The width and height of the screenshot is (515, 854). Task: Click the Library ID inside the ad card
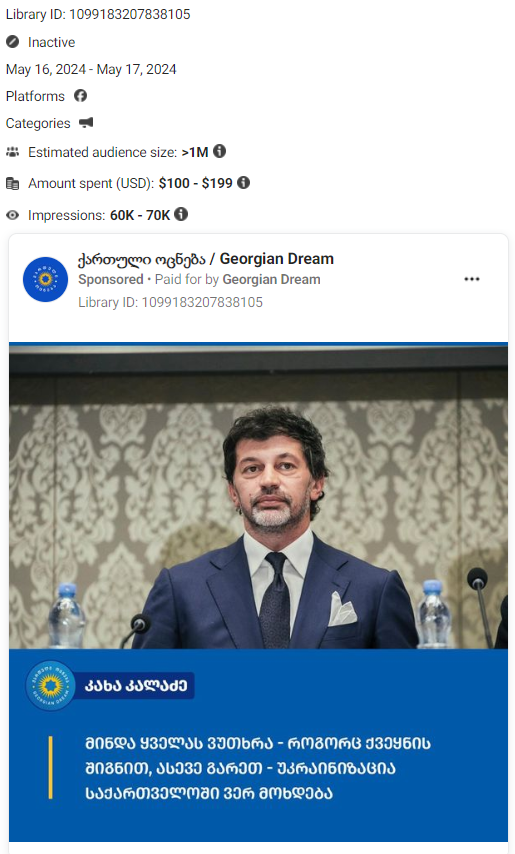click(170, 302)
